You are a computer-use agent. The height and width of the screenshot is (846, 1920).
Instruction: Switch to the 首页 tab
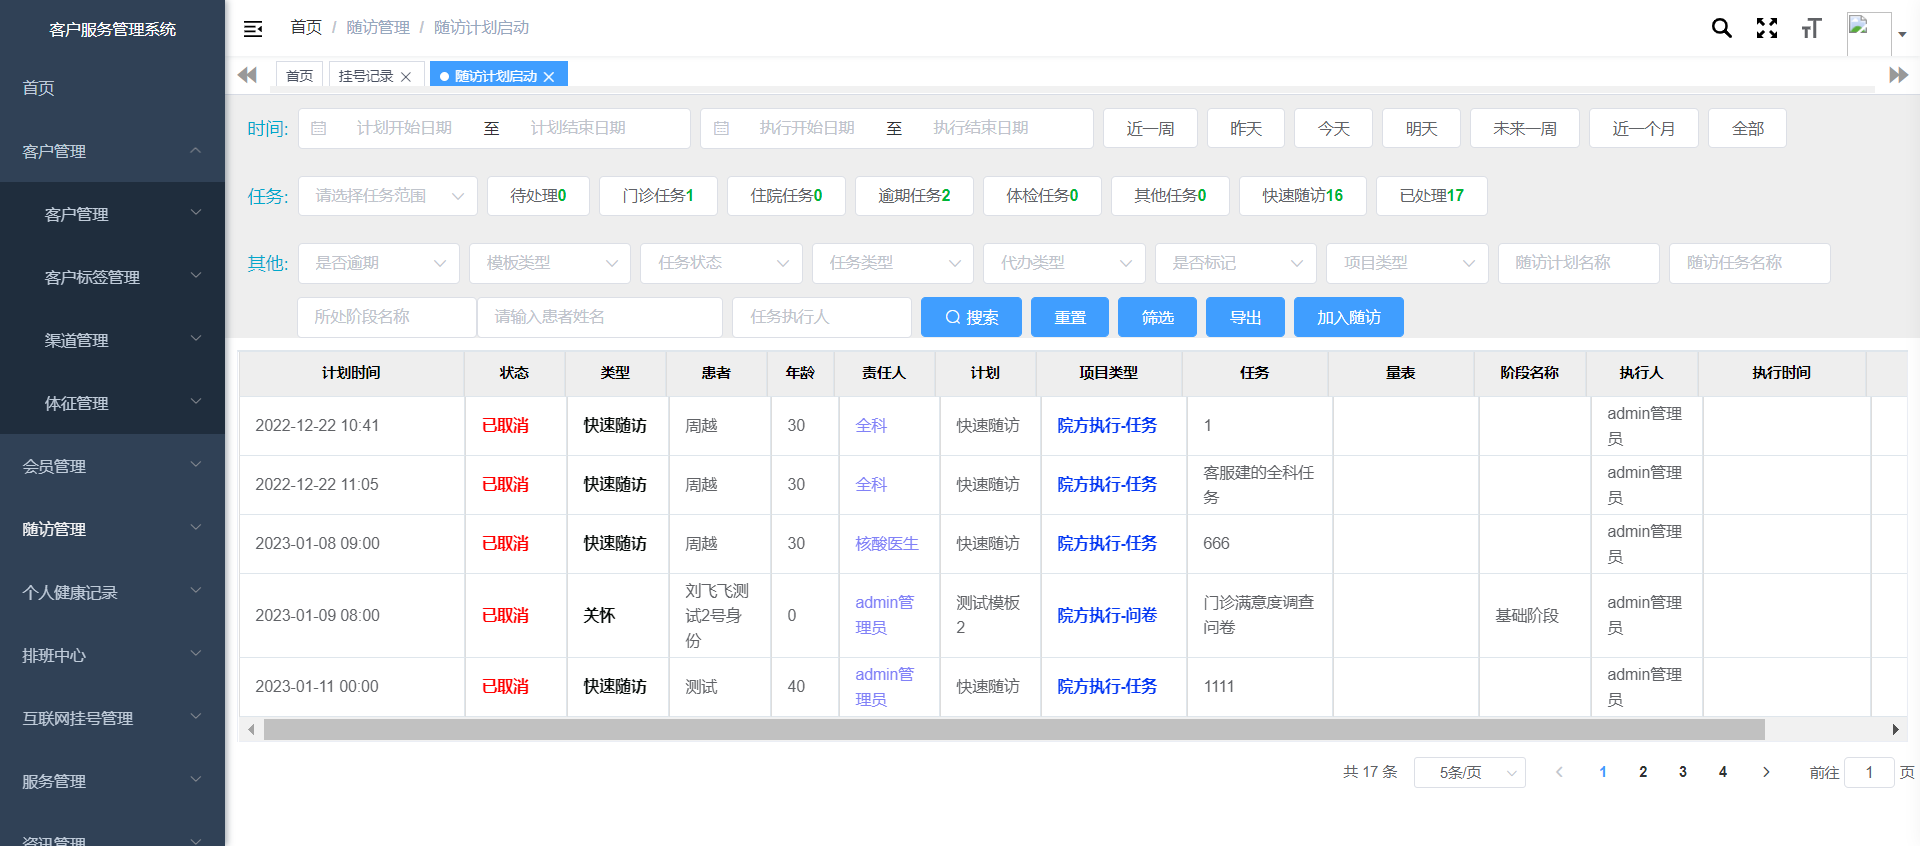click(299, 76)
